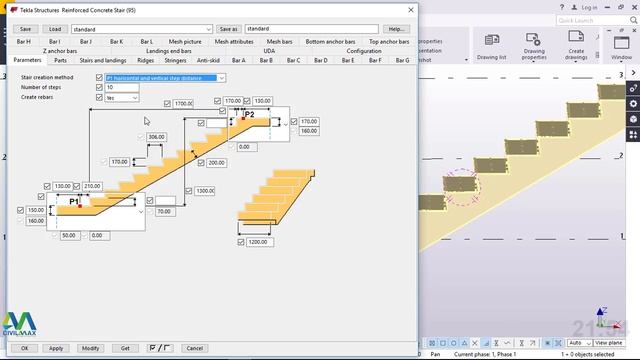Image resolution: width=640 pixels, height=360 pixels.
Task: Toggle the square snap switch icon
Action: tap(442, 343)
